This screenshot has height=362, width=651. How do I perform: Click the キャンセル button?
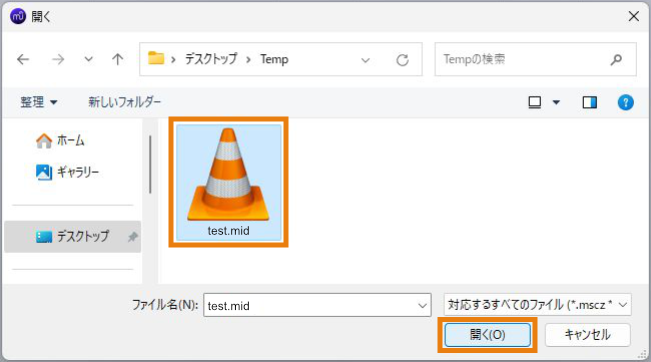[587, 335]
